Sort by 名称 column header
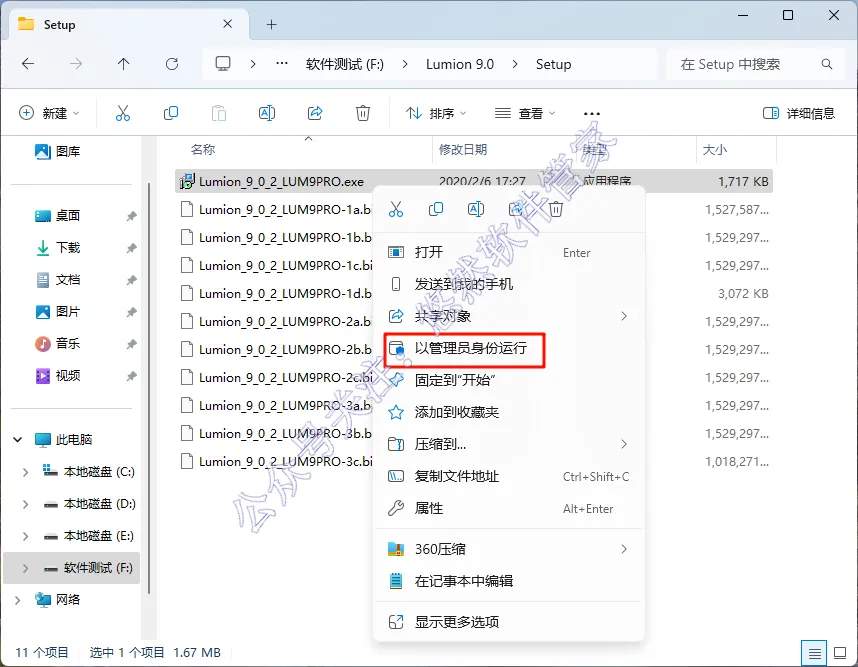The height and width of the screenshot is (667, 858). (202, 149)
